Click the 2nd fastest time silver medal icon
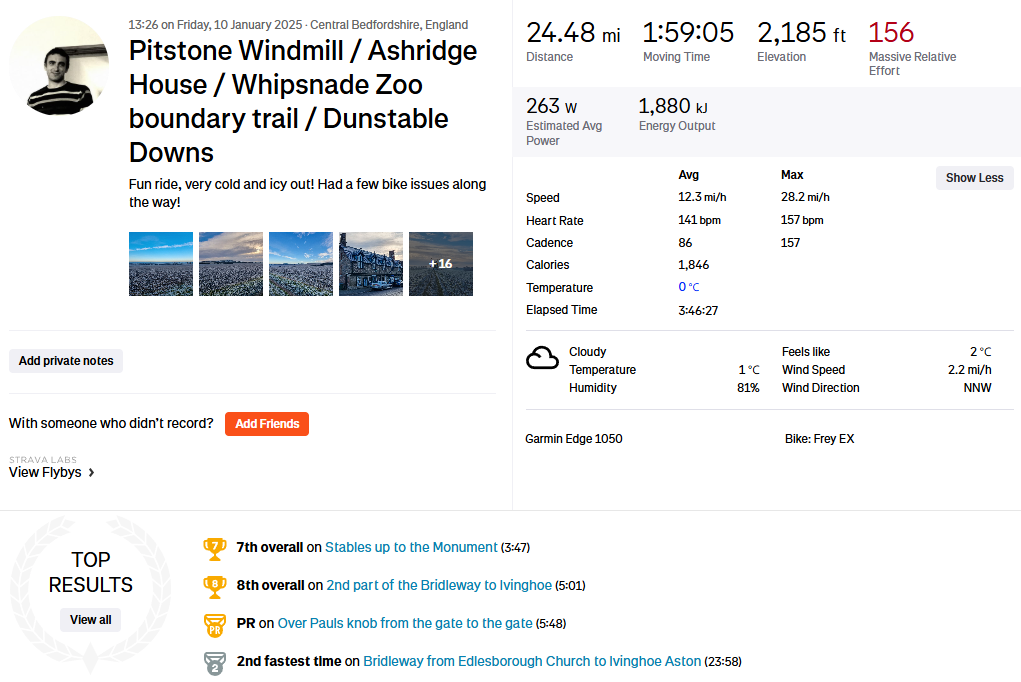 [x=214, y=662]
